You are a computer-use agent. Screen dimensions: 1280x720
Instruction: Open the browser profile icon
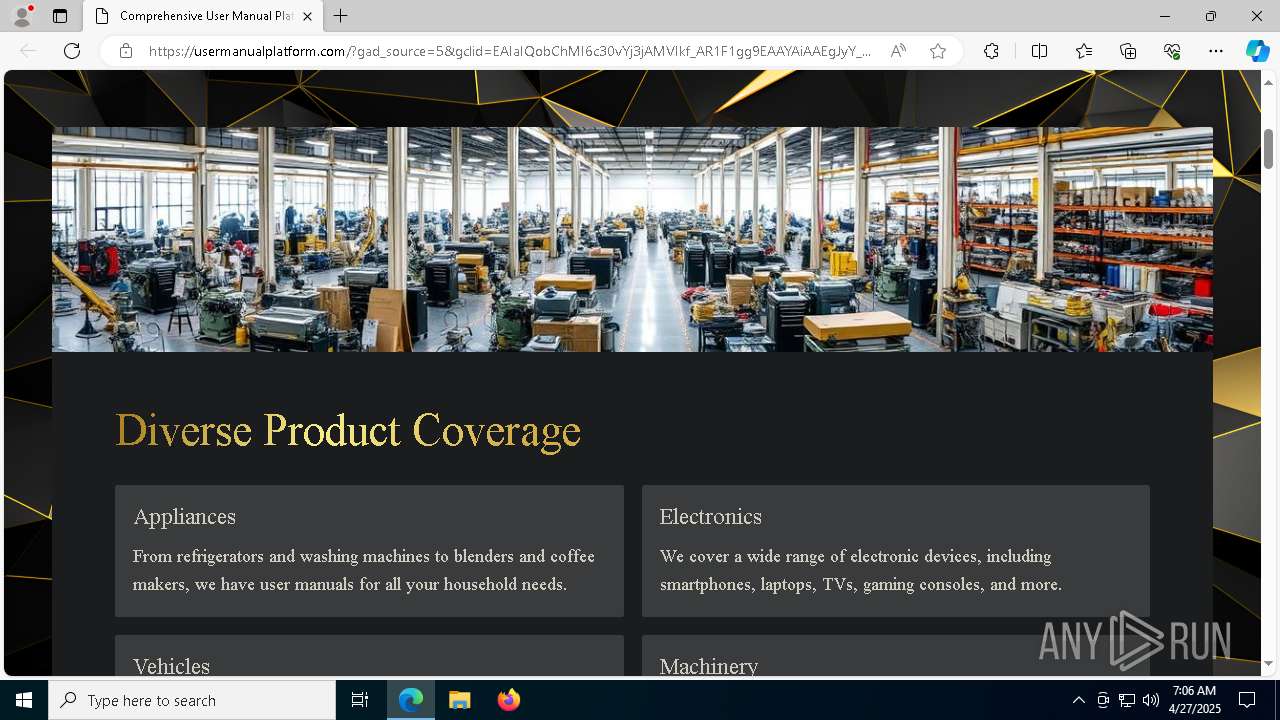22,16
